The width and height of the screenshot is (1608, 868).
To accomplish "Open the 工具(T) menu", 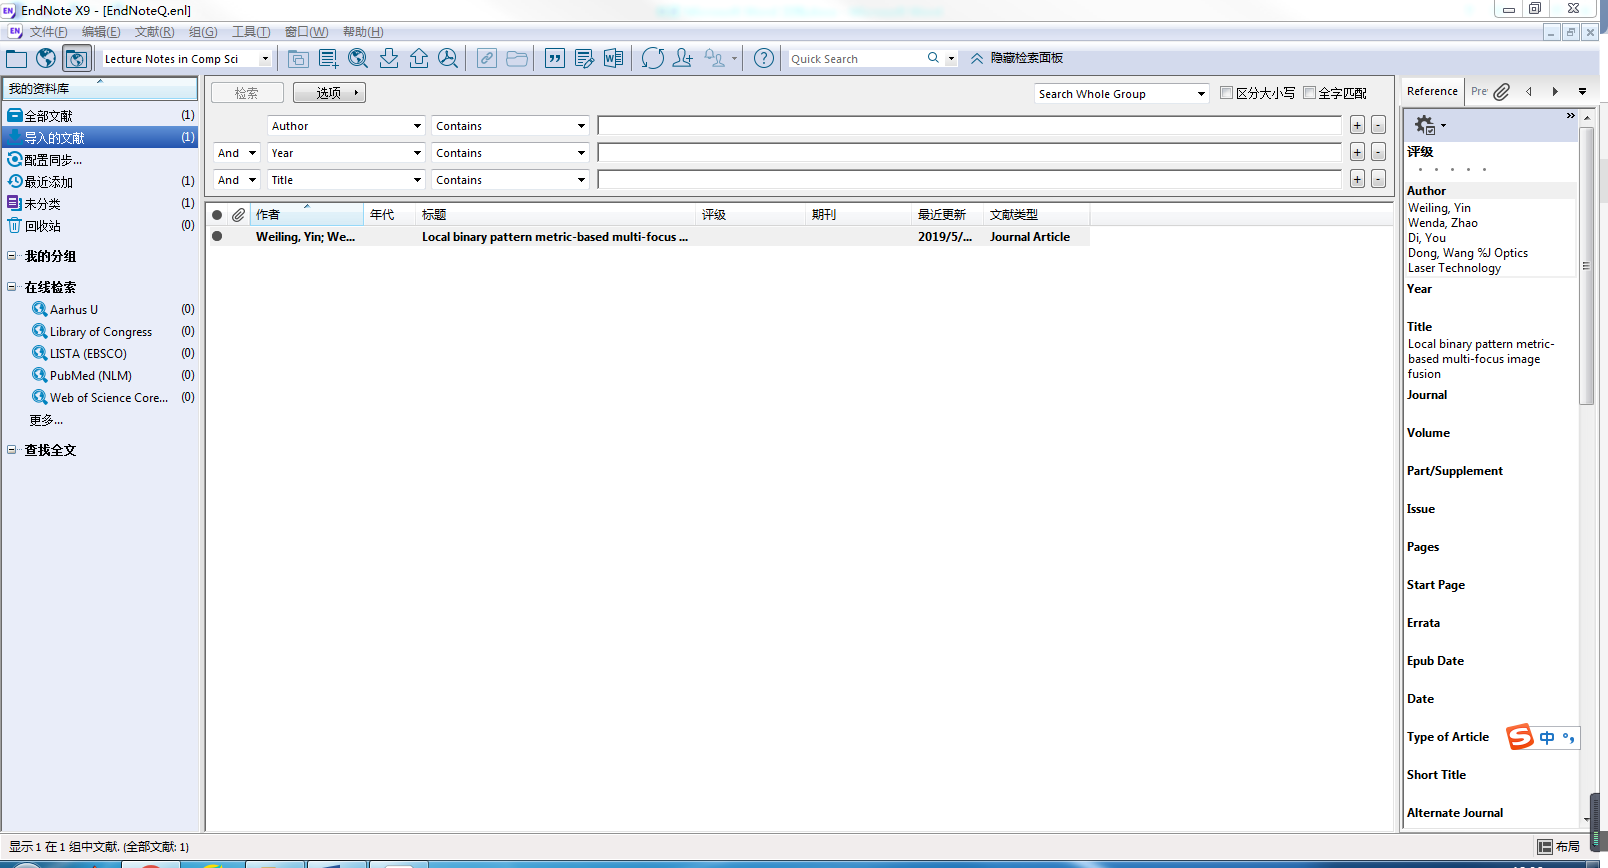I will [251, 32].
